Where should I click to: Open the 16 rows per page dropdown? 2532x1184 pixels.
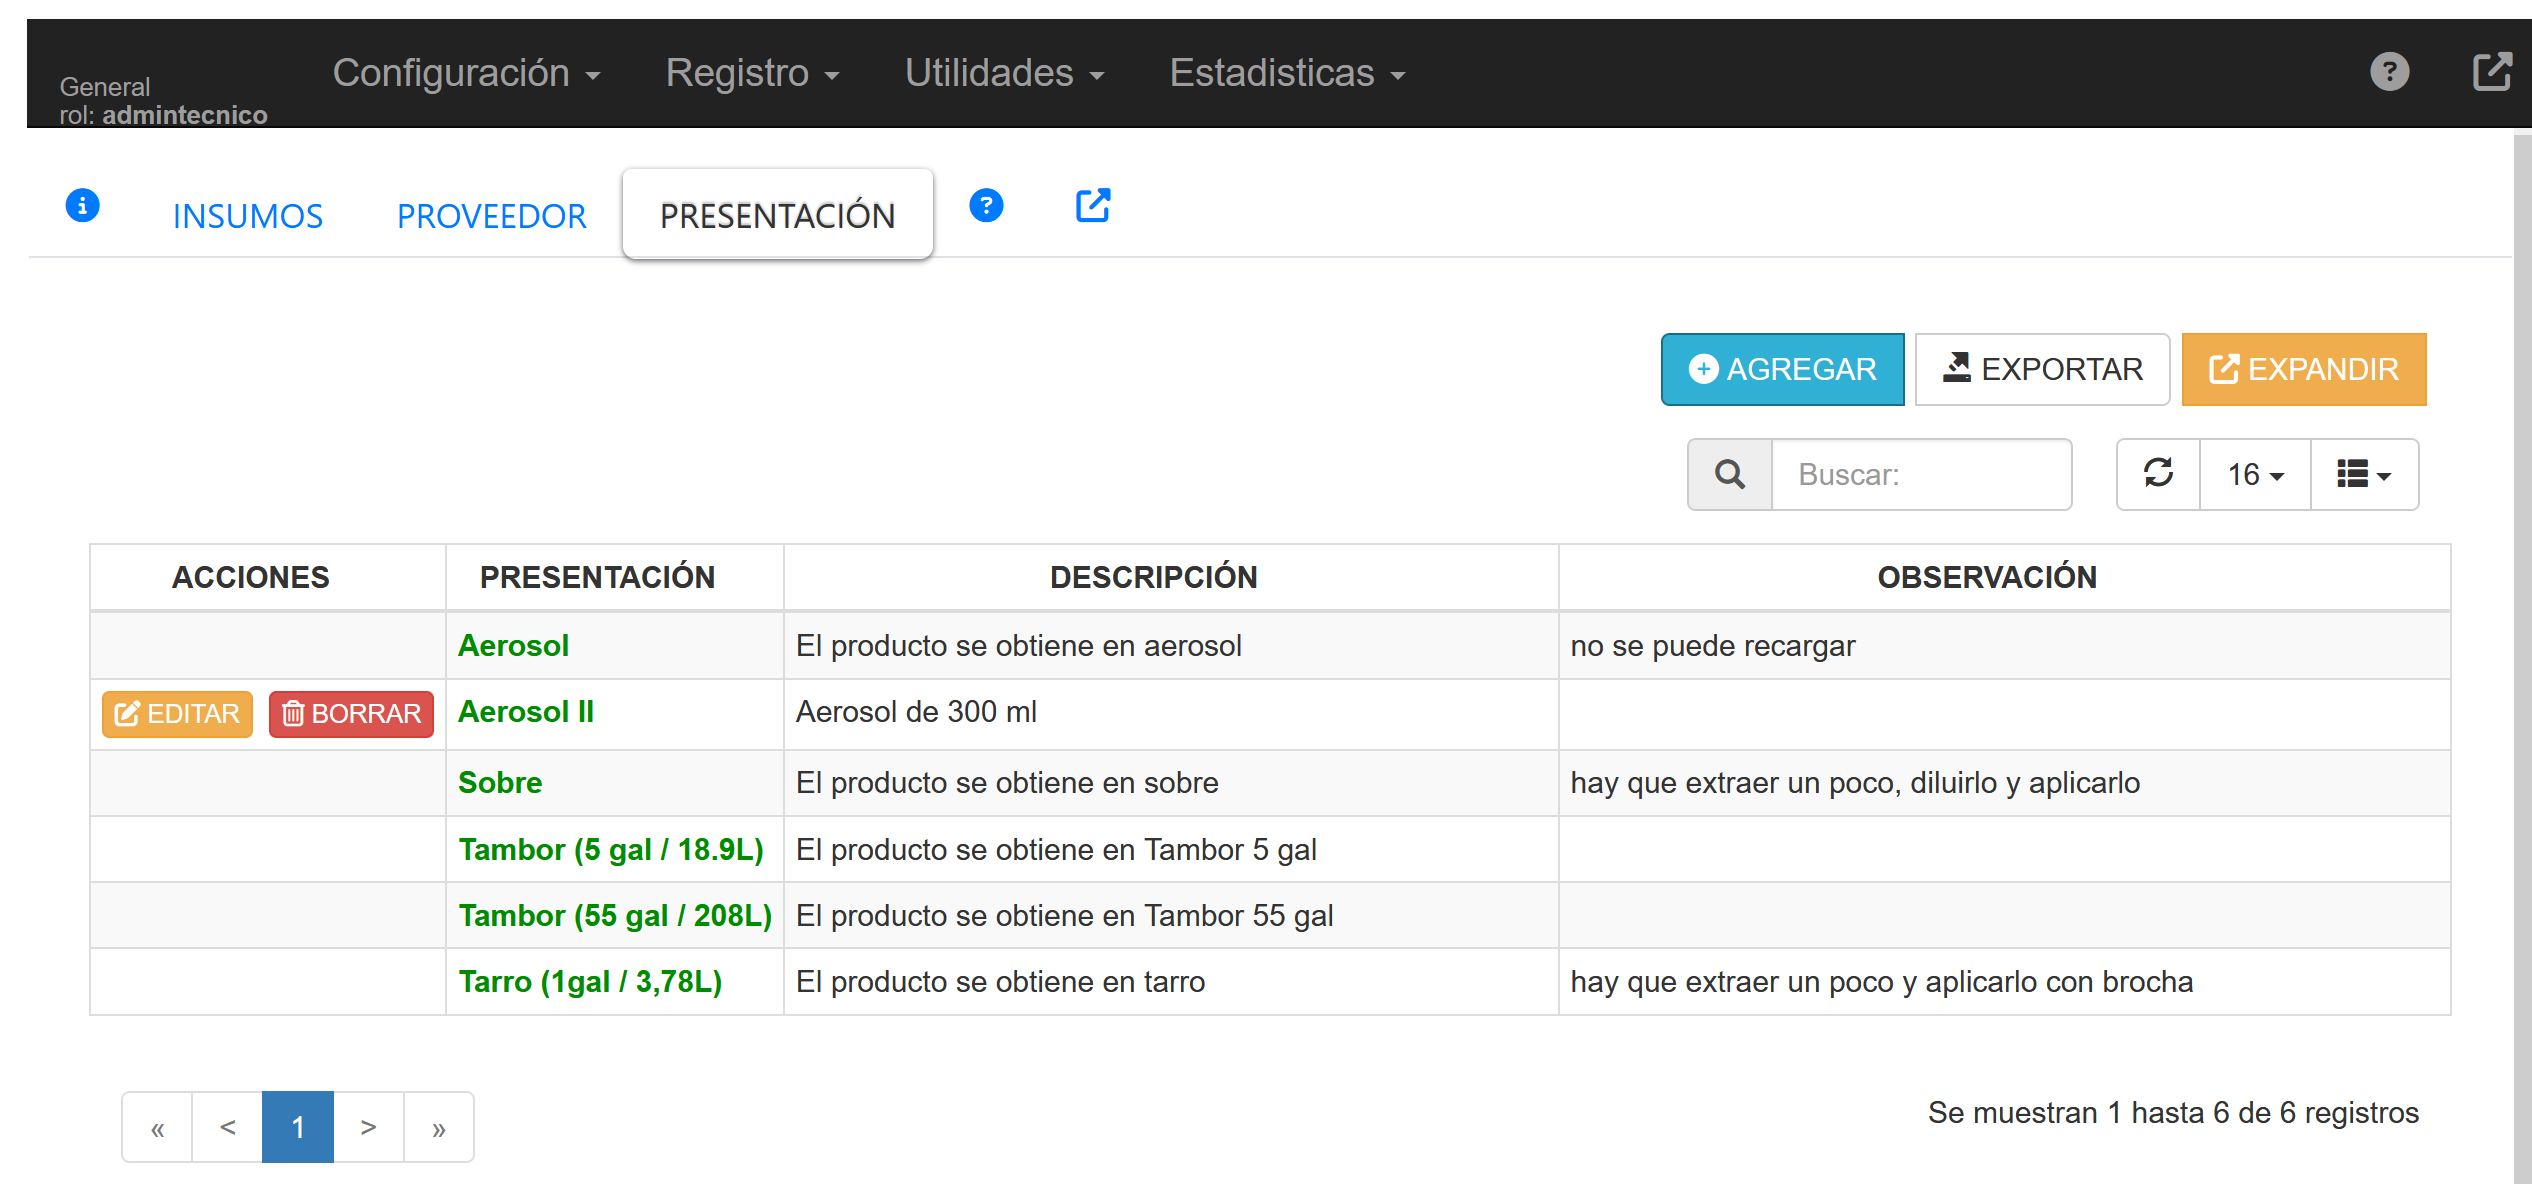[2255, 474]
